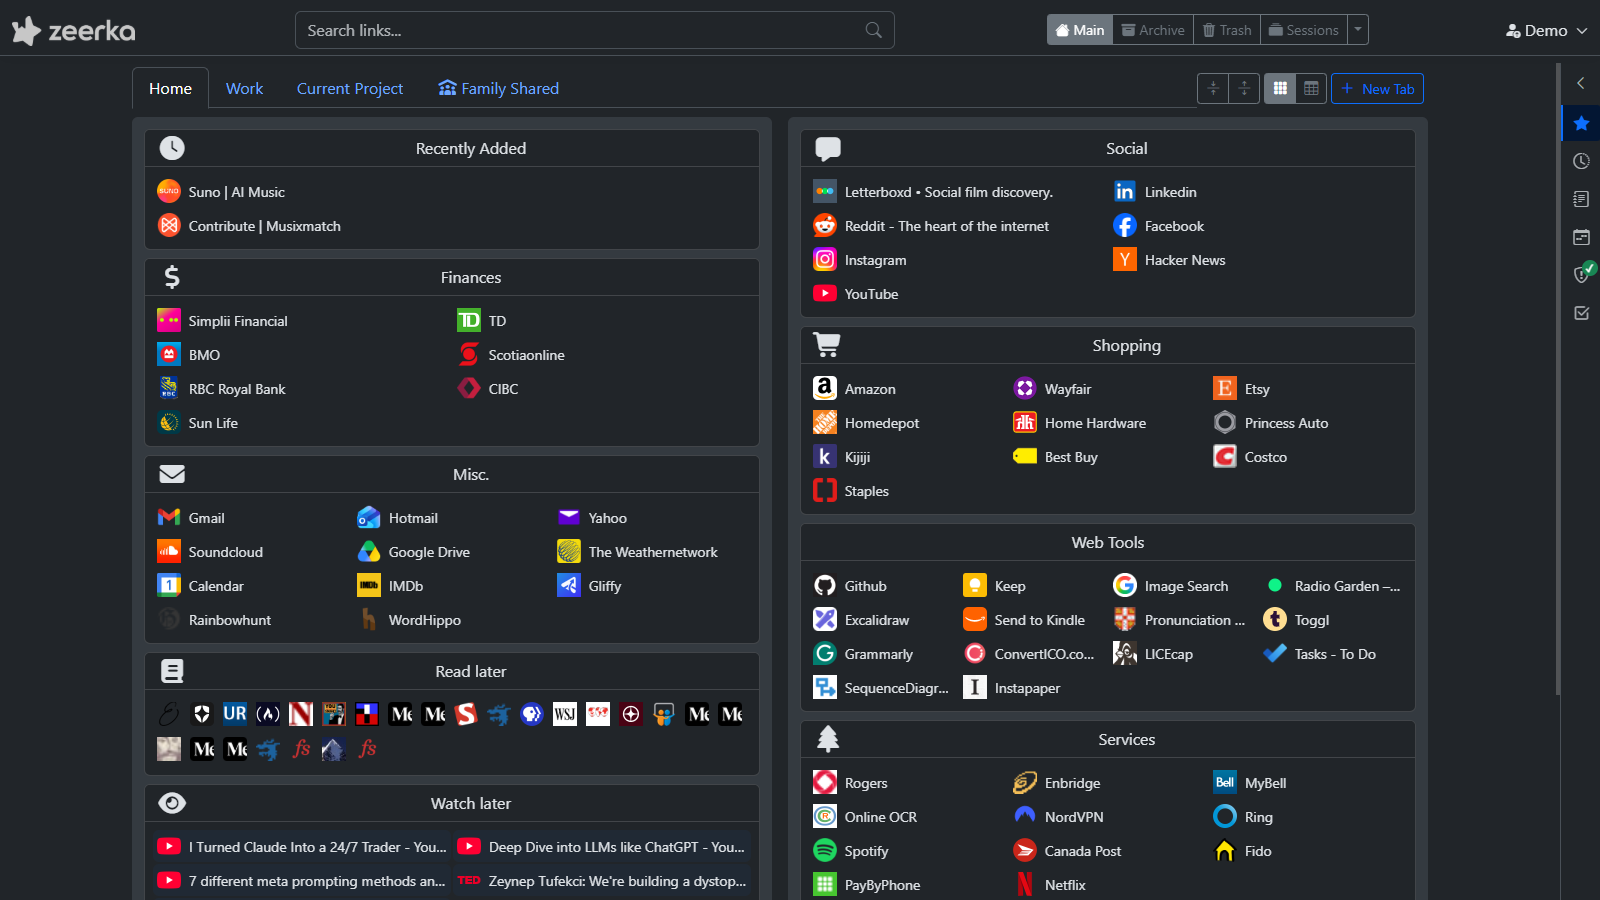Click the UR icon in Read later

235,714
